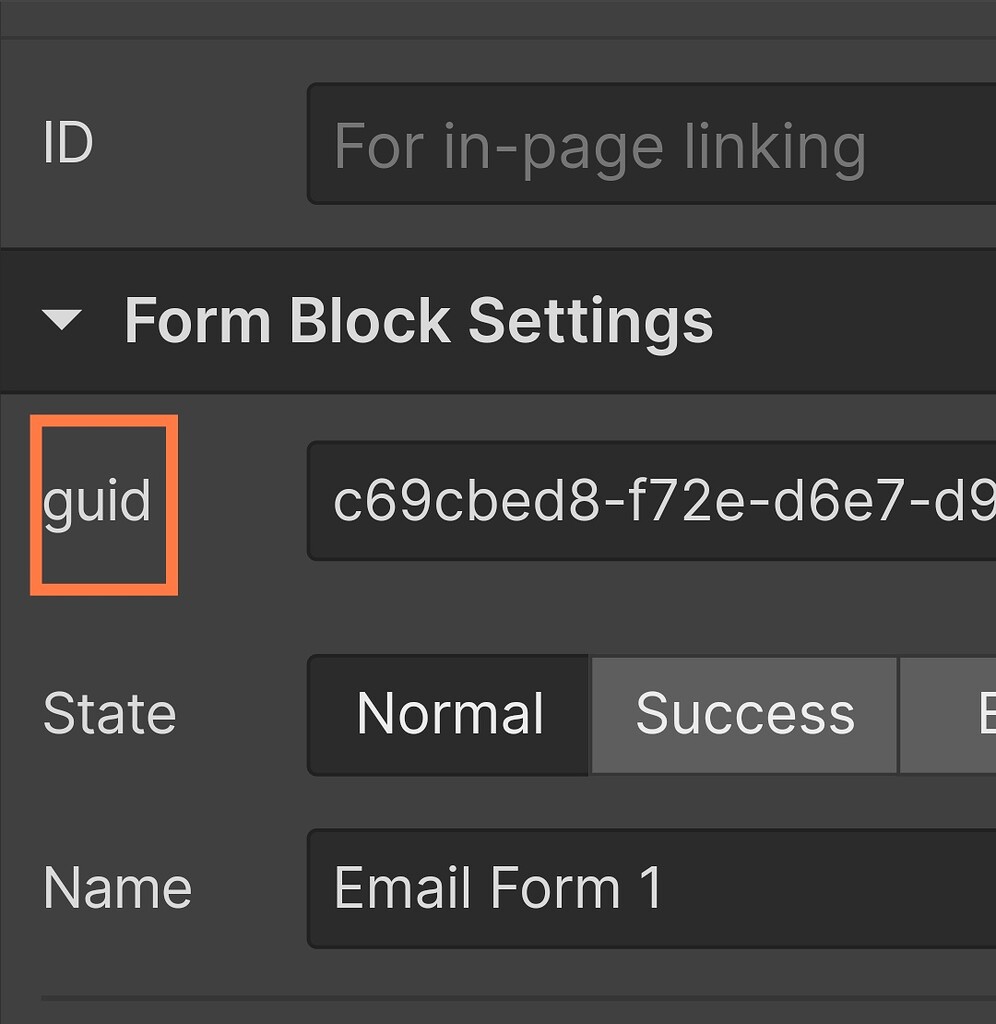Viewport: 996px width, 1024px height.
Task: Click the State label
Action: 109,714
